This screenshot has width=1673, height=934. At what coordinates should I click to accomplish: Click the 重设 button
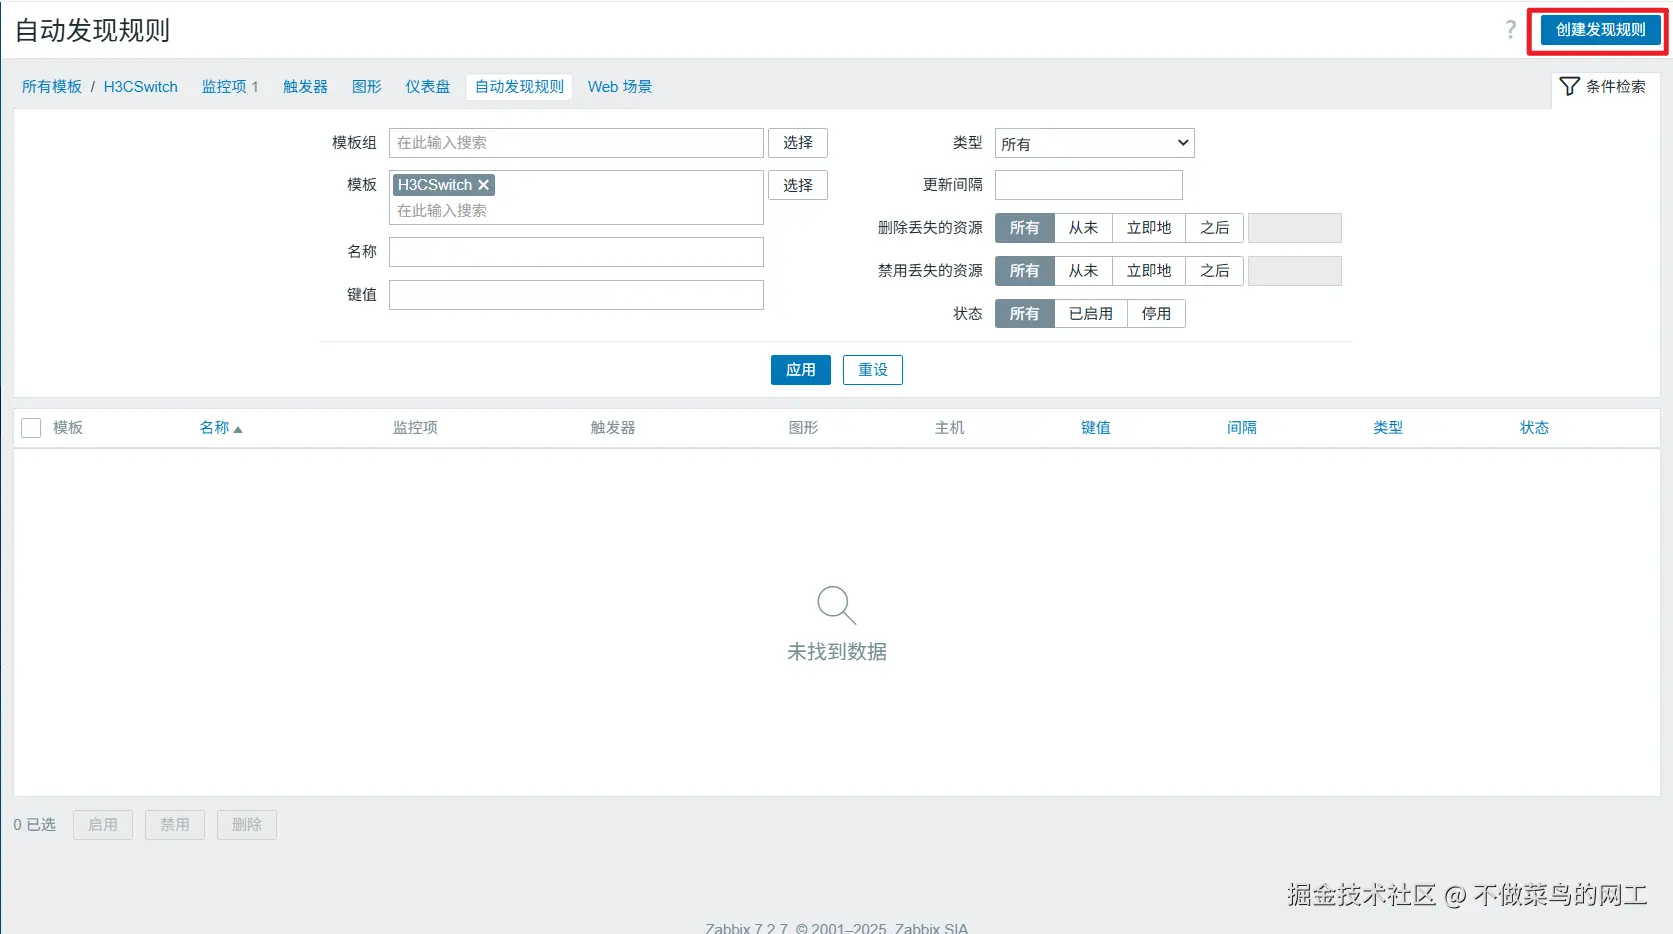coord(873,370)
